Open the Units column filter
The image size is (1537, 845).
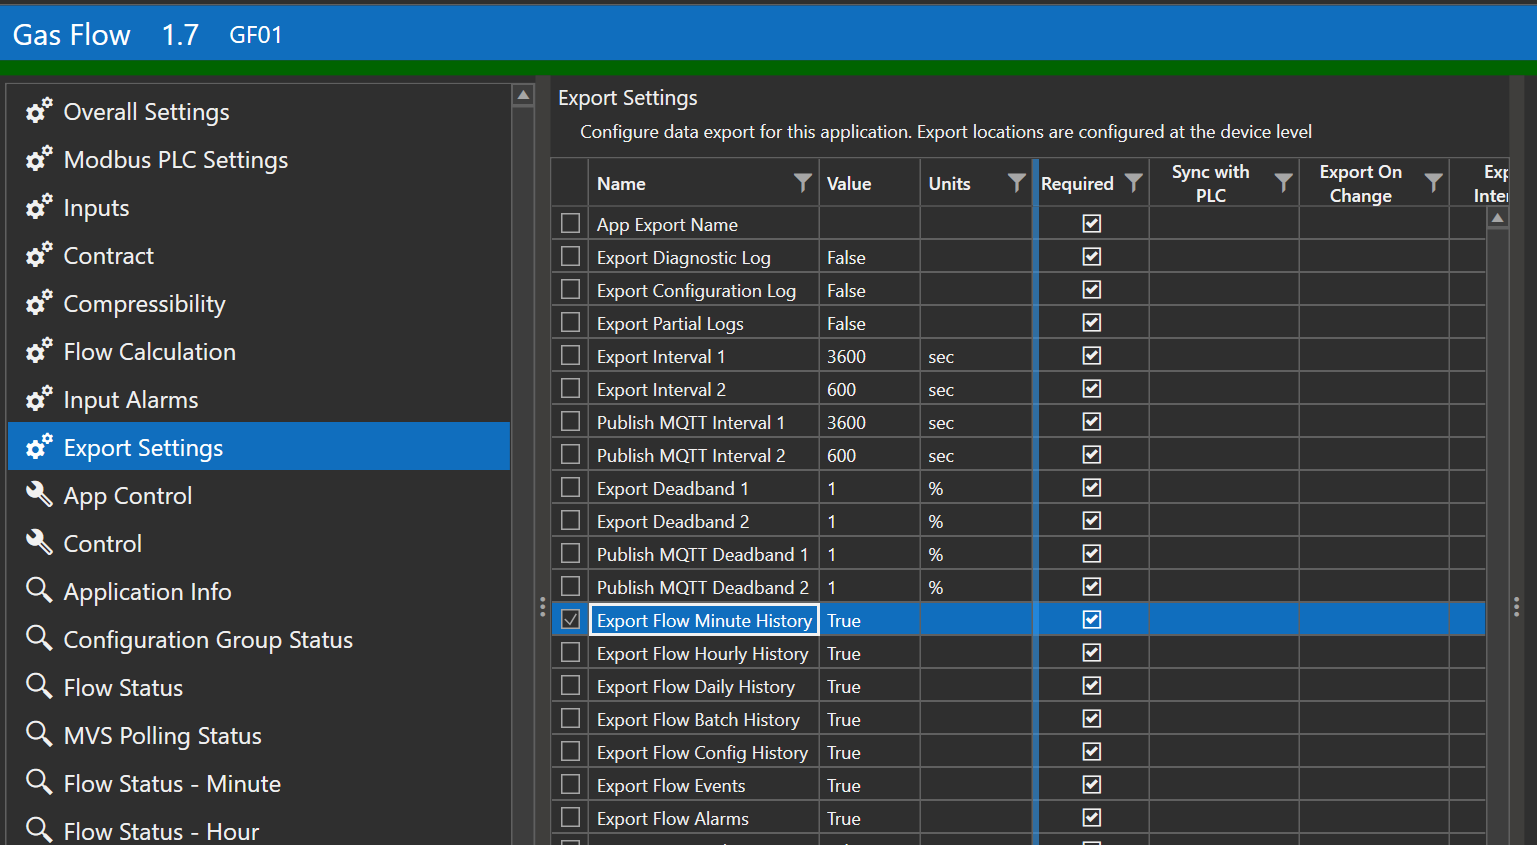pos(1016,183)
